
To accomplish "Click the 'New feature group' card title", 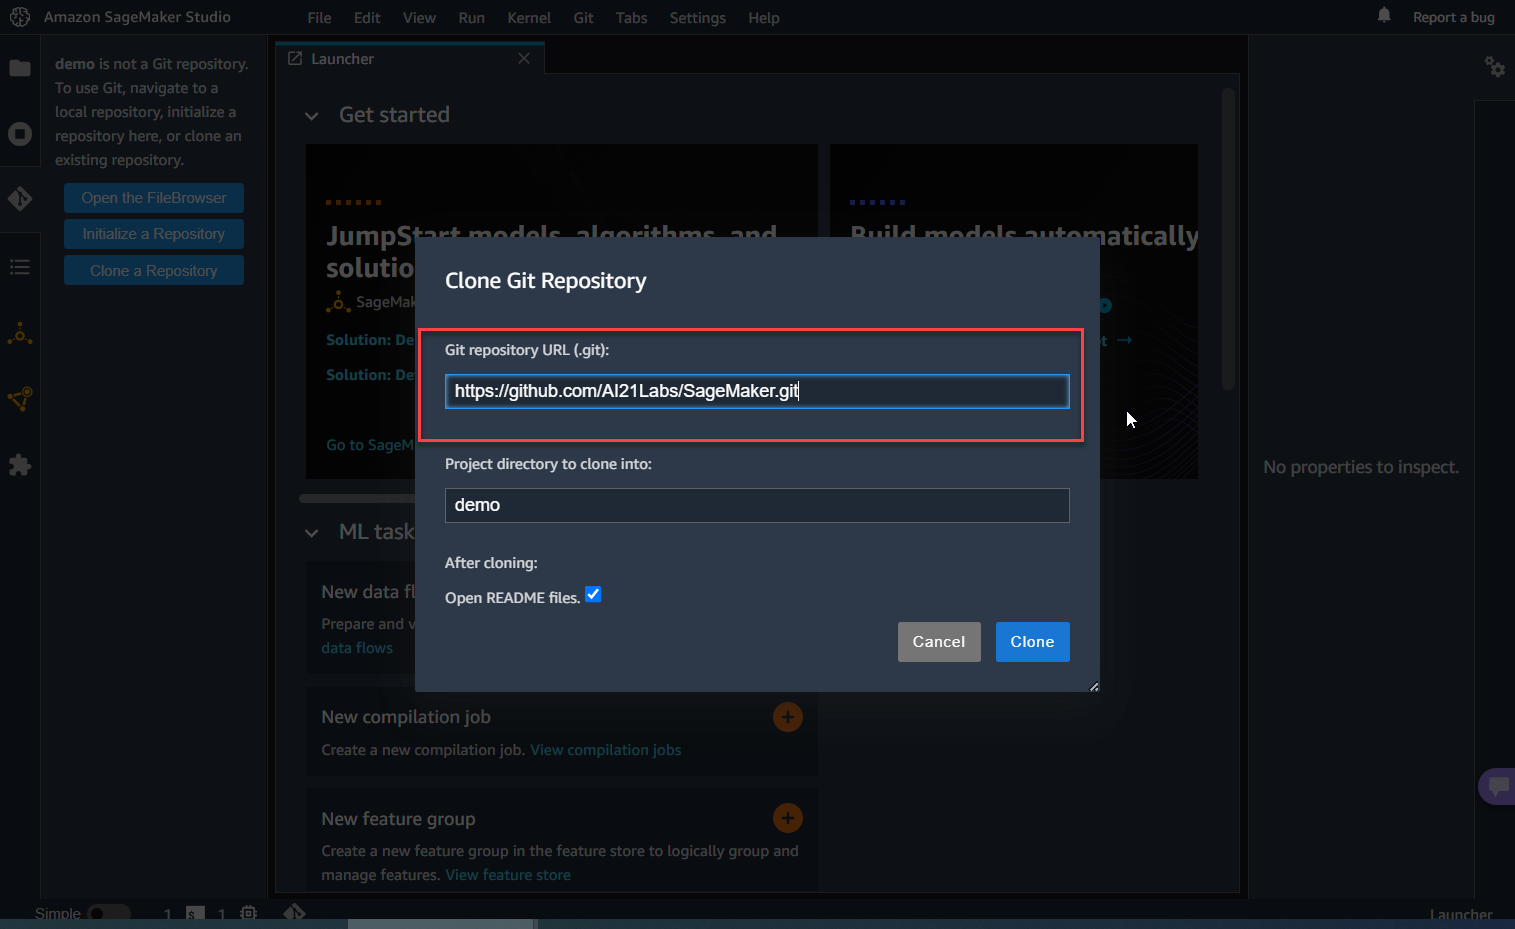I will click(x=398, y=819).
